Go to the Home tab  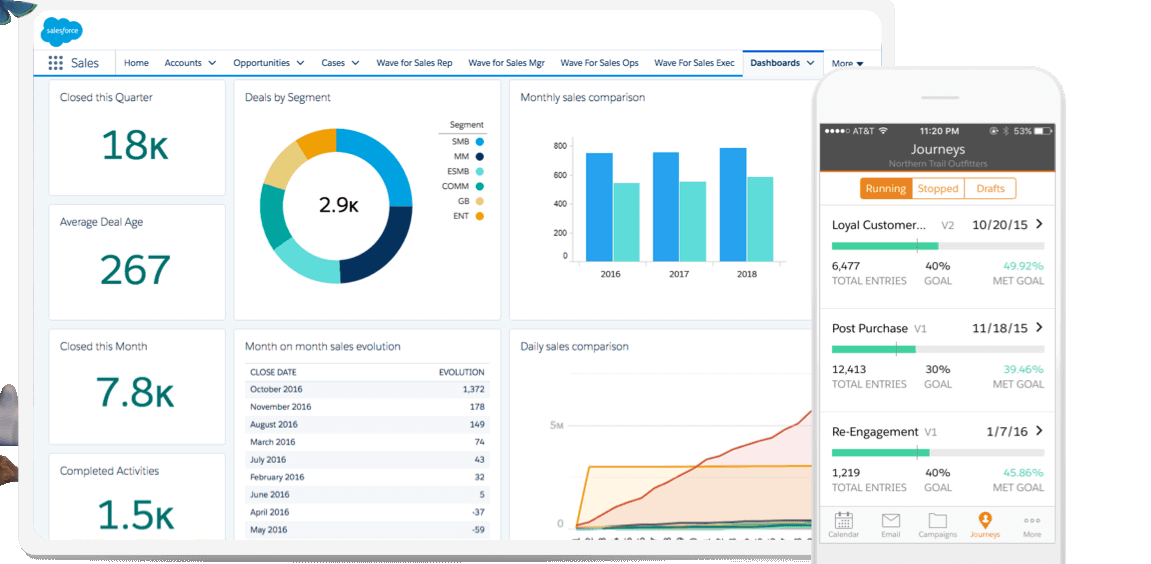(136, 63)
